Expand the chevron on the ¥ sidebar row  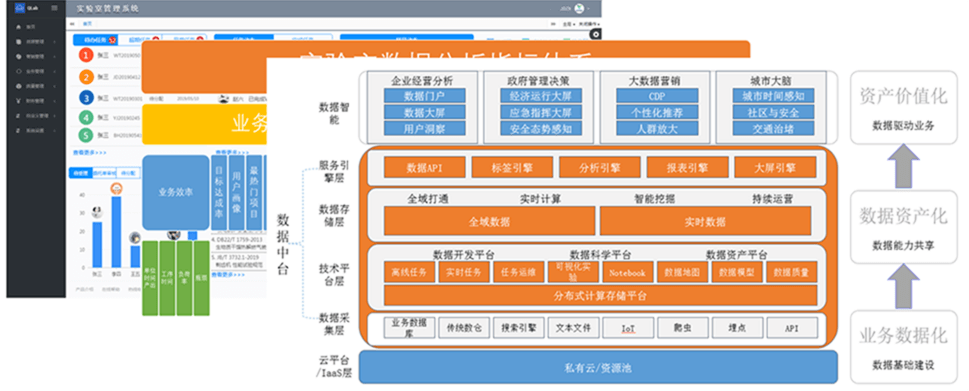[x=55, y=101]
